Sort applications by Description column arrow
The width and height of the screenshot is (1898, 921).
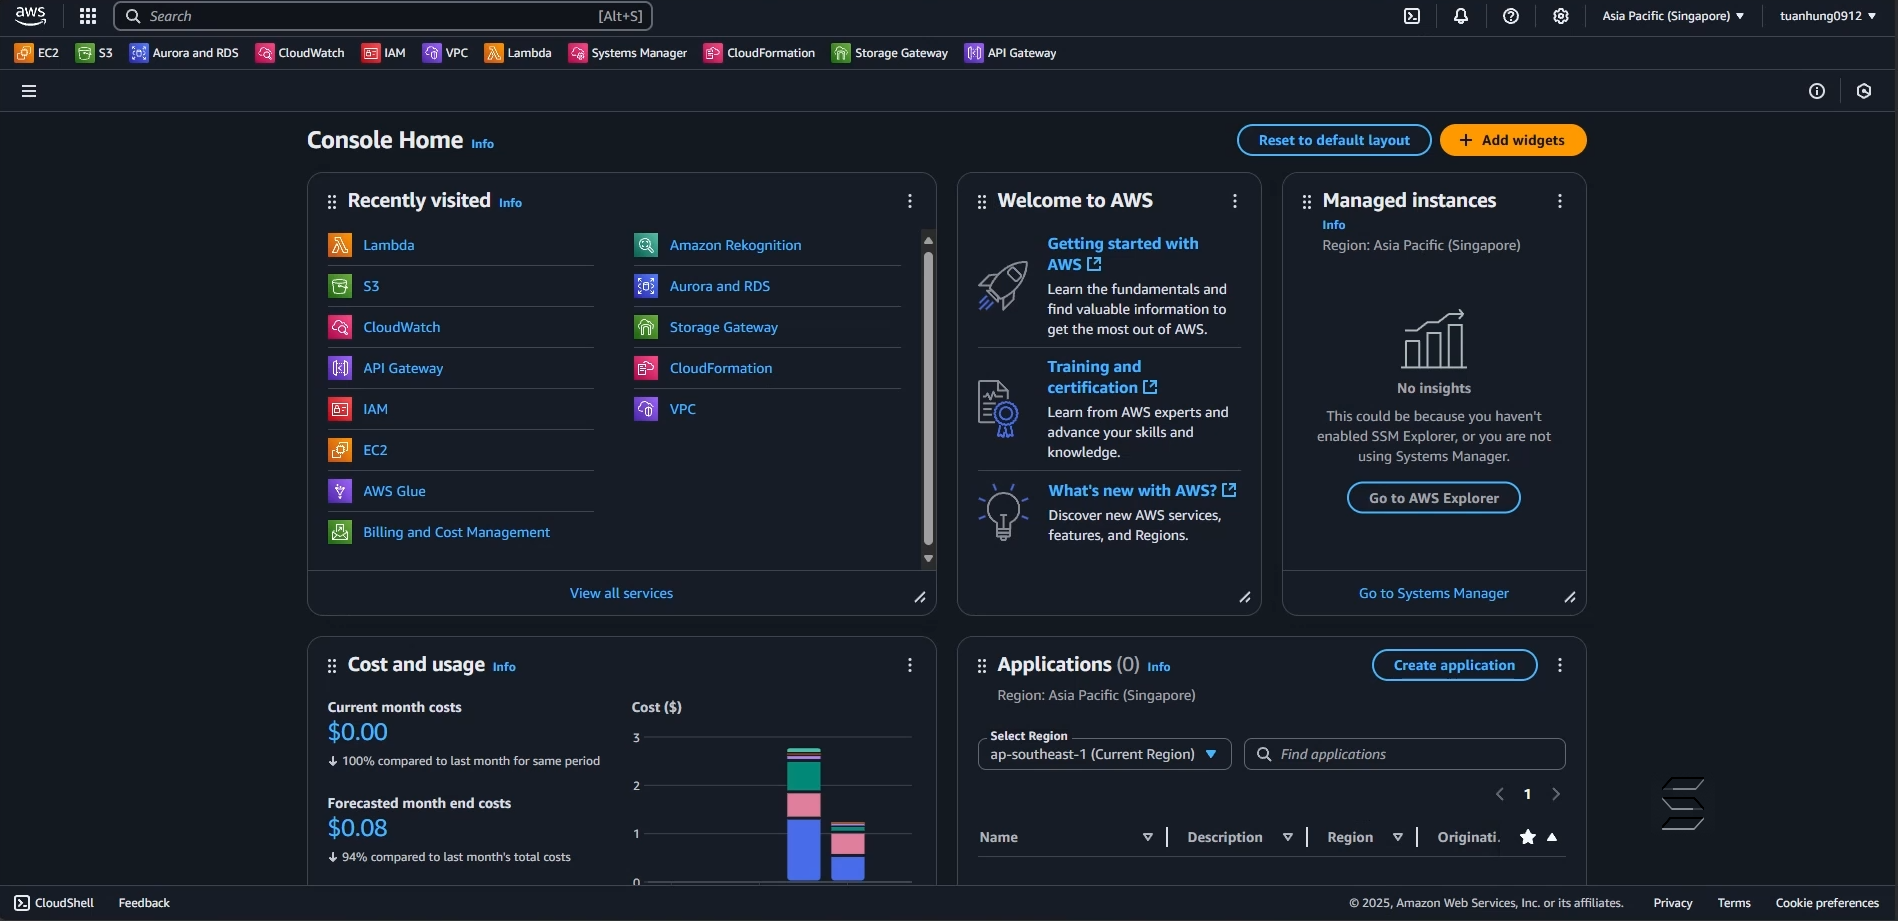point(1288,837)
